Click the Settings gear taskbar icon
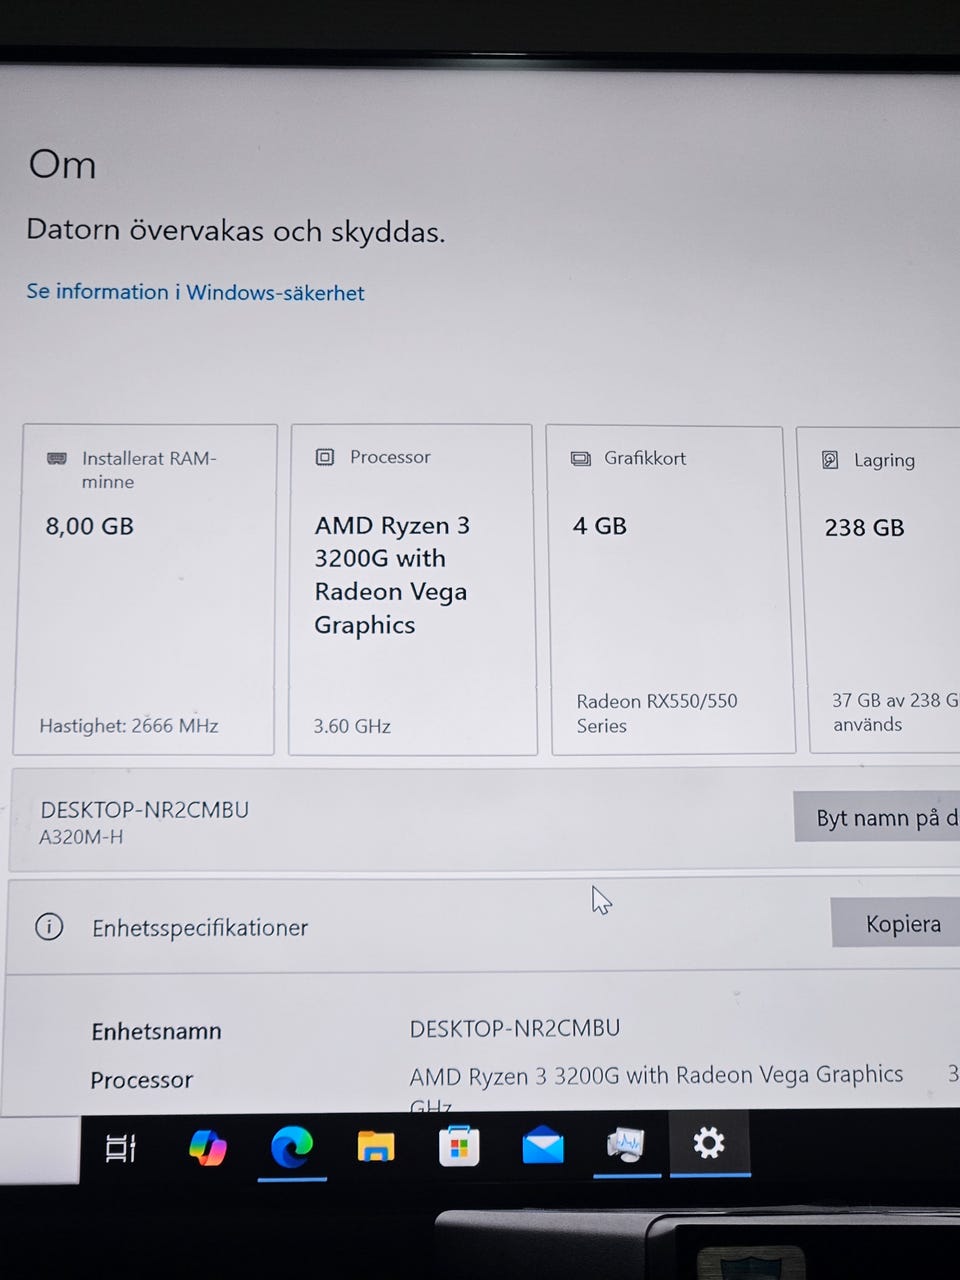 click(x=709, y=1142)
